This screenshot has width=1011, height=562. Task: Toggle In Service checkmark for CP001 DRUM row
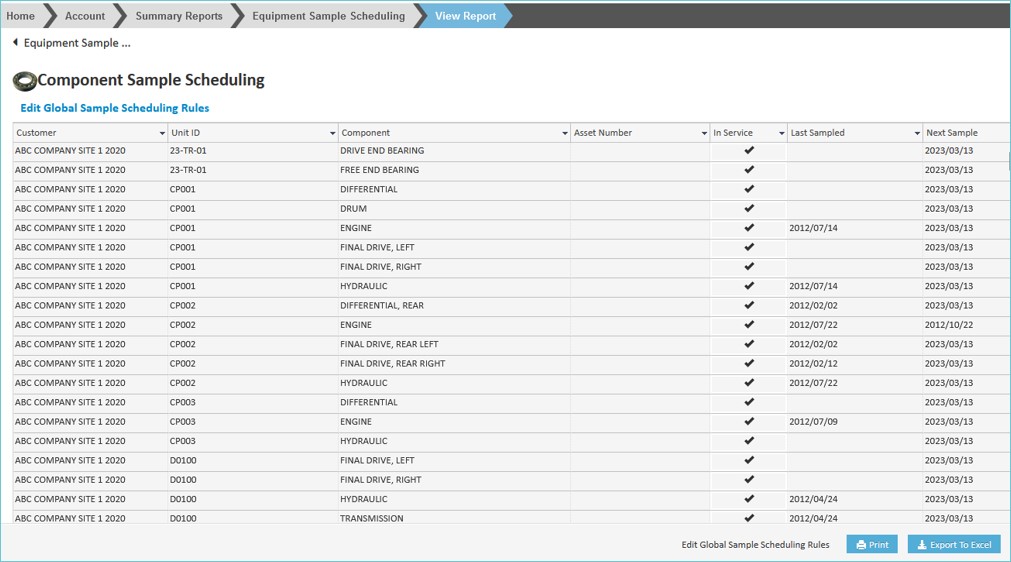tap(749, 209)
